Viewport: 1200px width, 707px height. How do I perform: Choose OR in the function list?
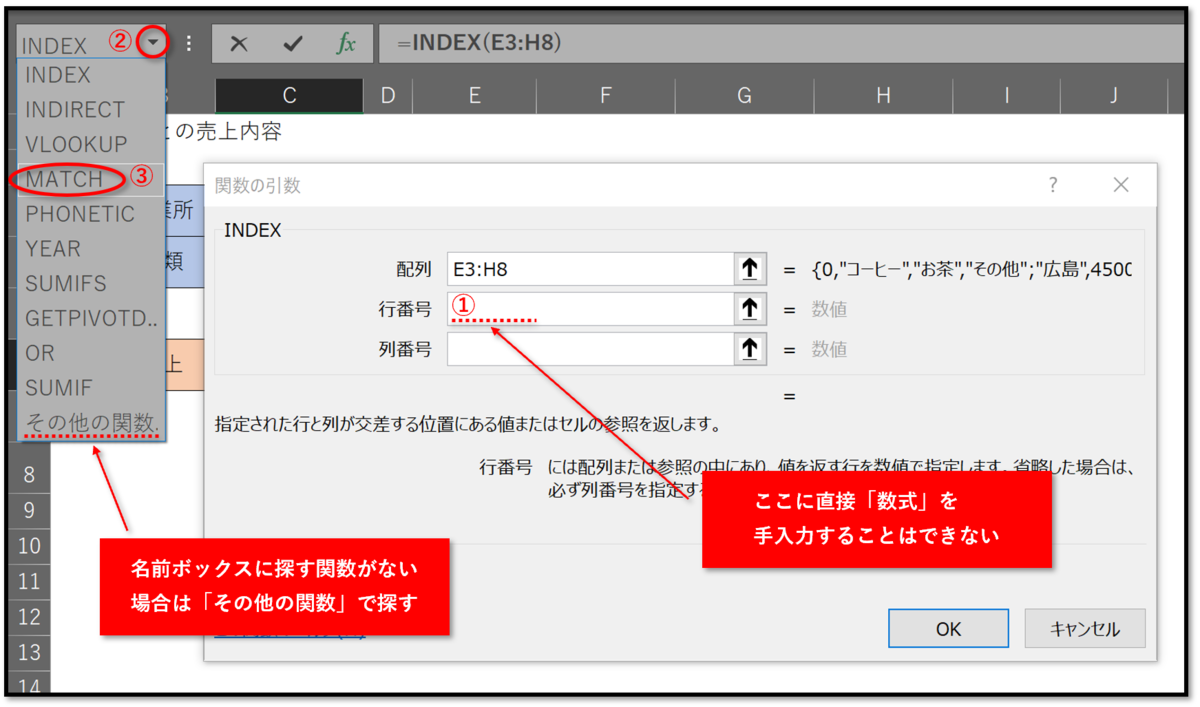coord(91,353)
